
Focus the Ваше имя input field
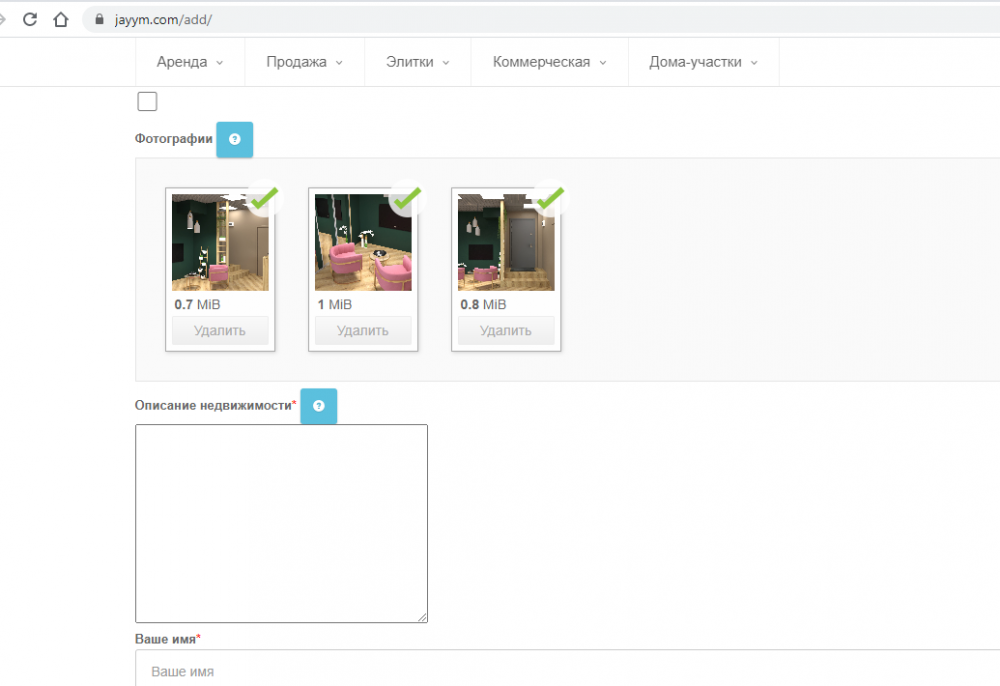[x=560, y=670]
